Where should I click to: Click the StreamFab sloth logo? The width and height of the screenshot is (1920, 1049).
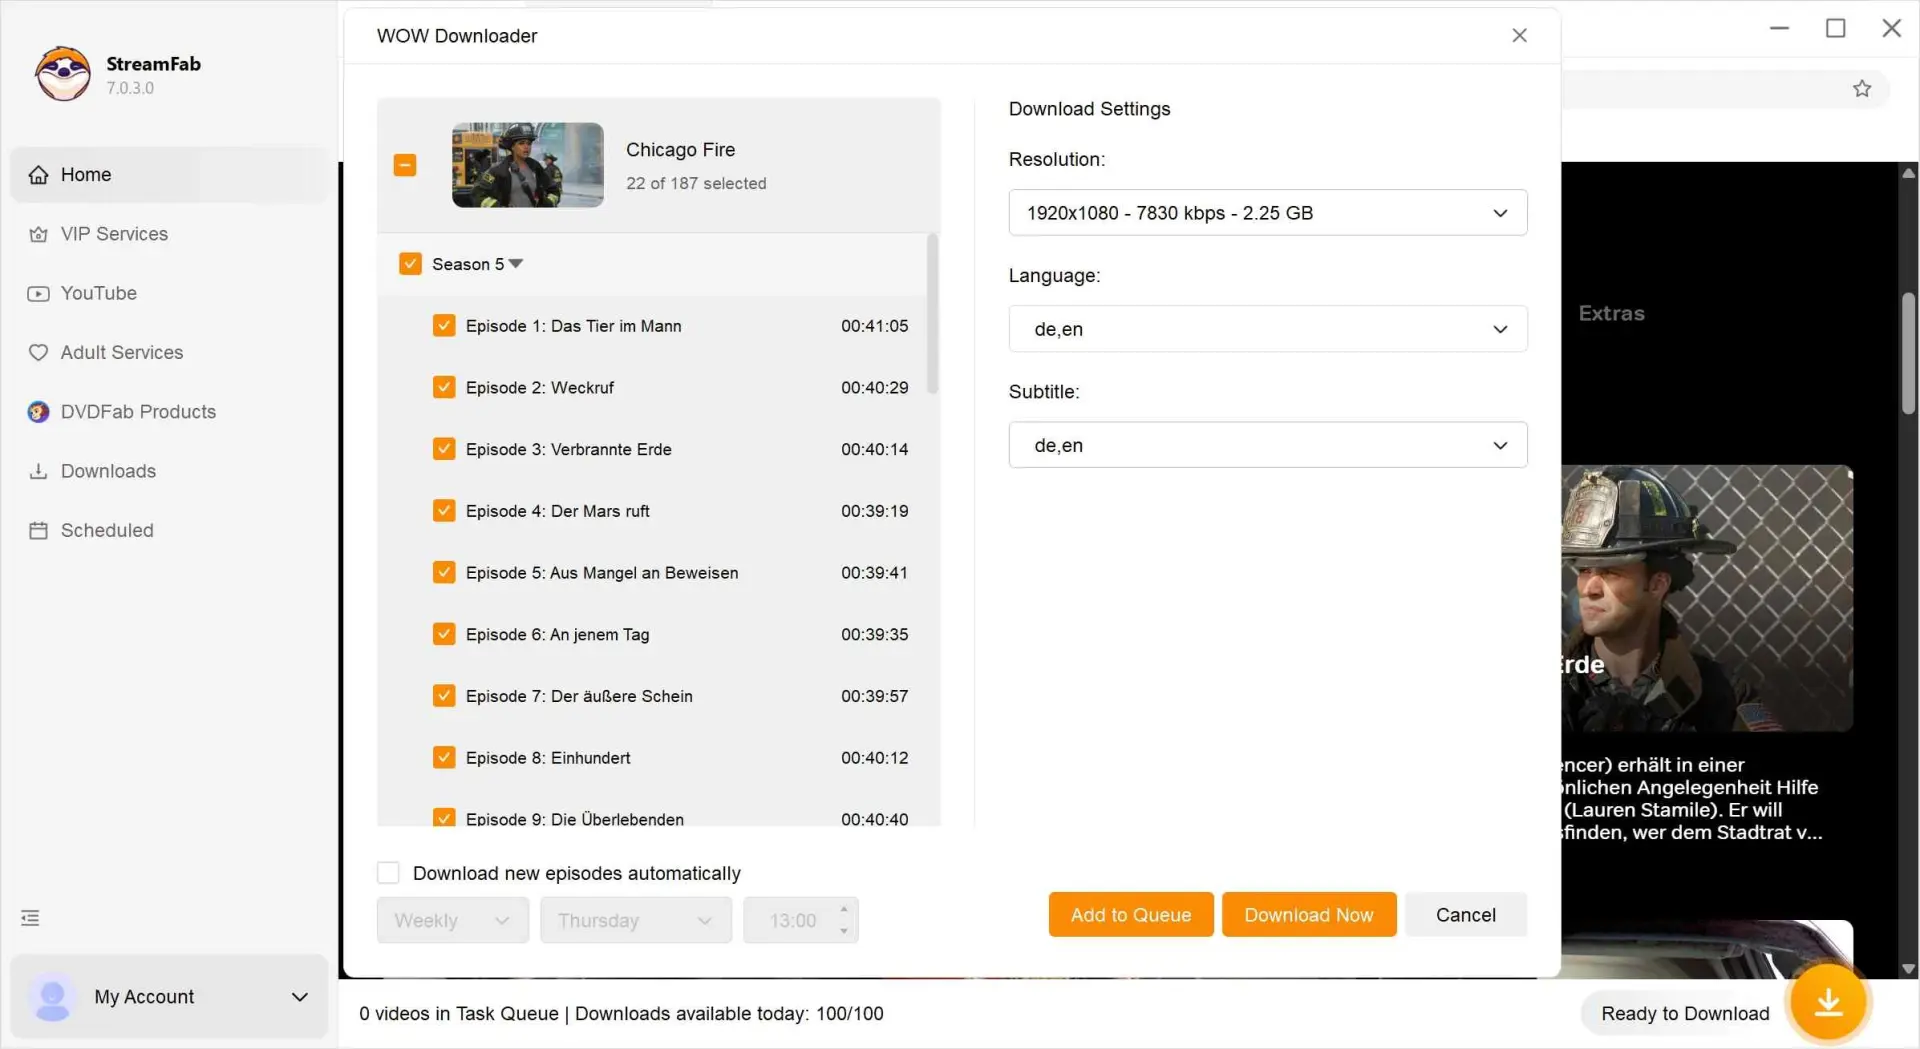pyautogui.click(x=63, y=74)
